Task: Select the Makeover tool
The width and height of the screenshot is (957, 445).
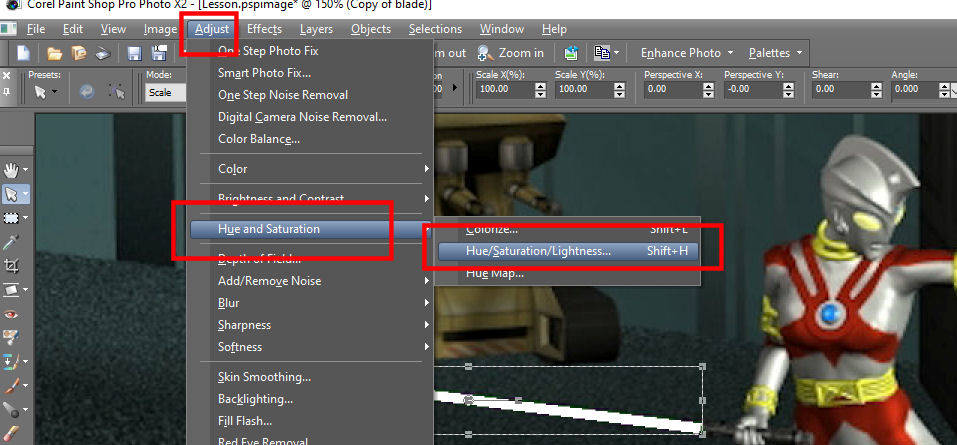Action: [x=10, y=338]
